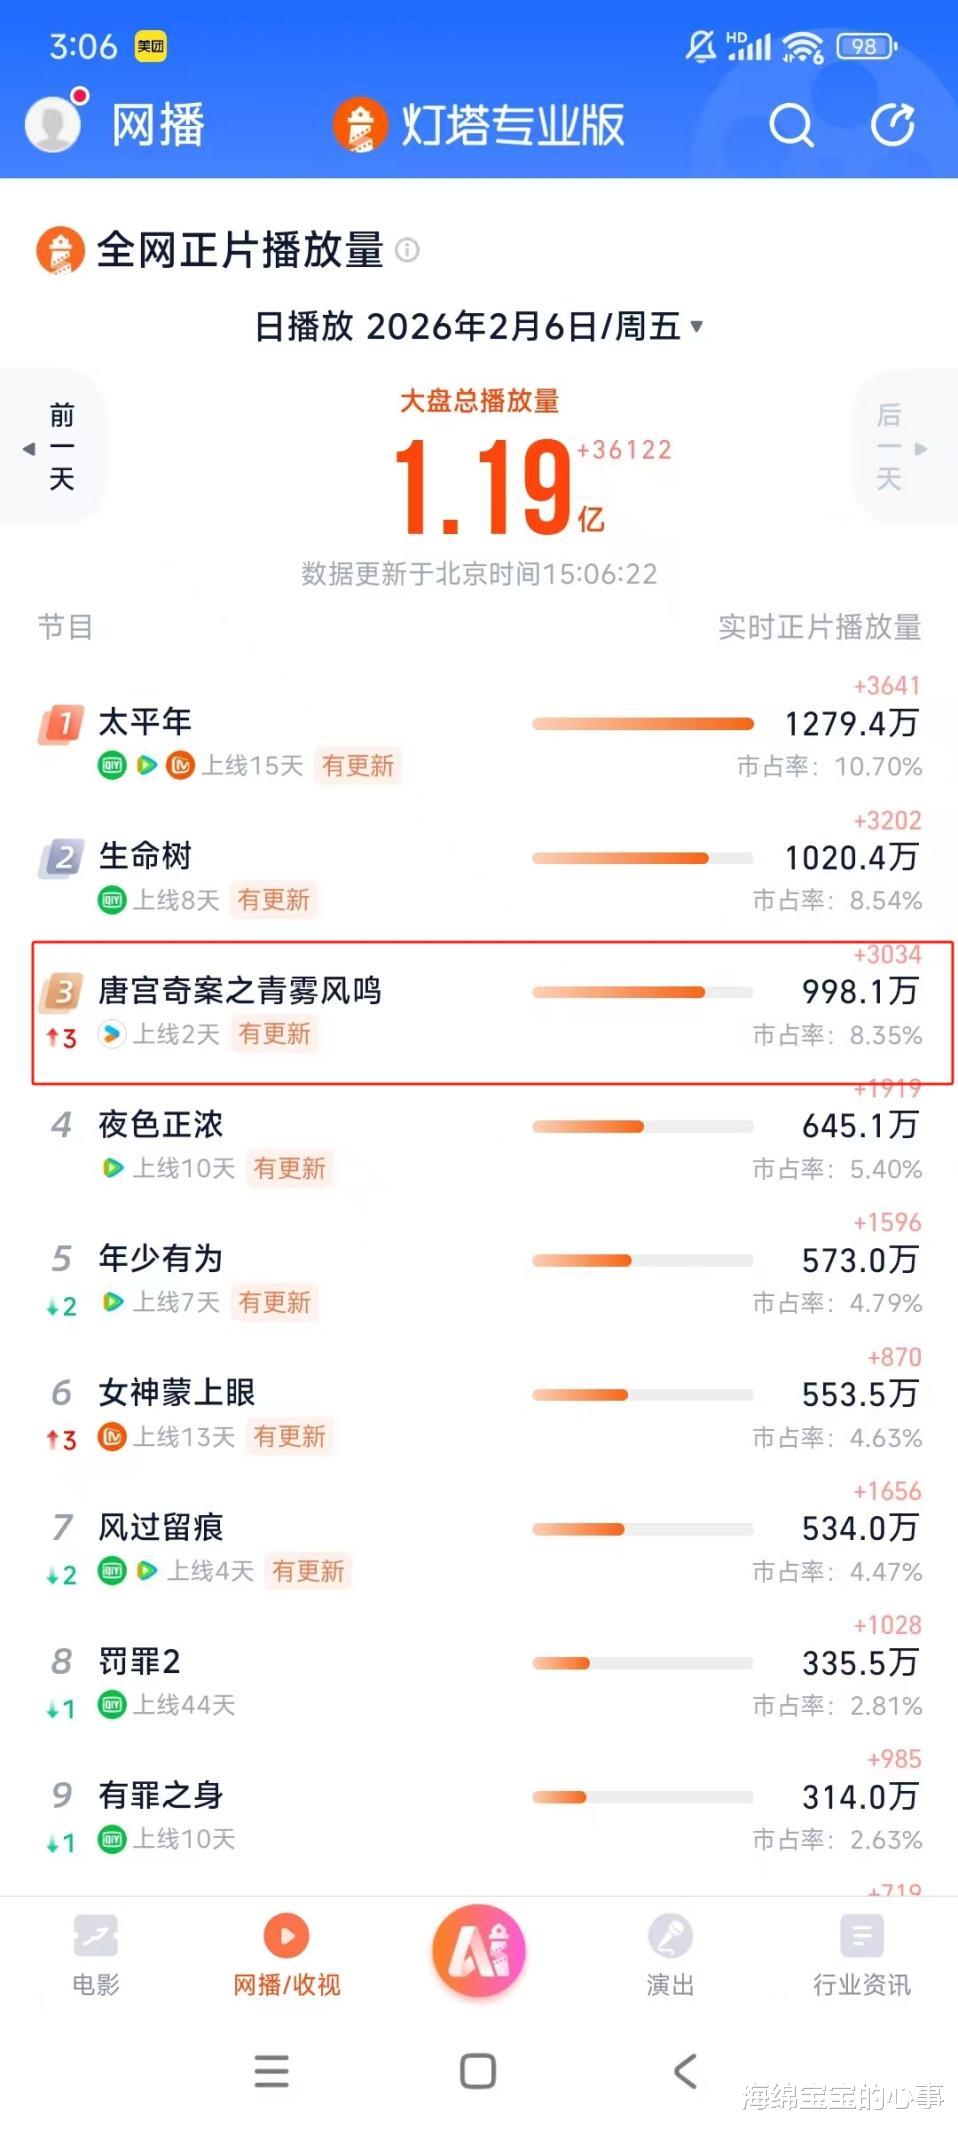The image size is (958, 2129).
Task: Go to next day 后一天
Action: [x=895, y=447]
